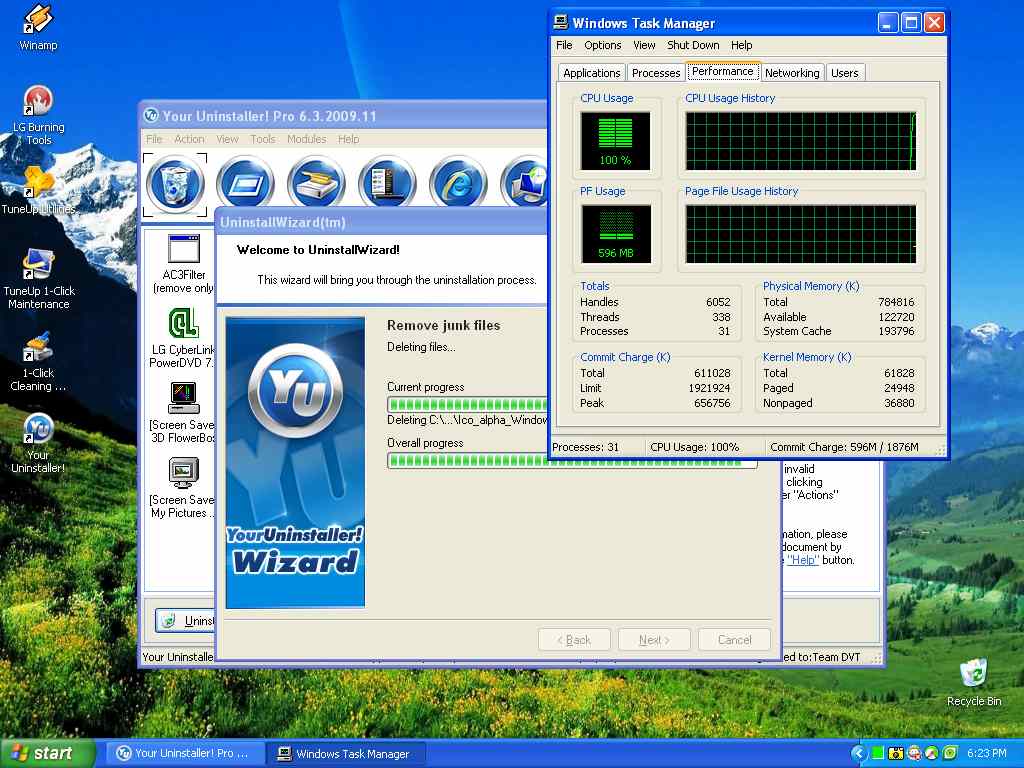
Task: Click the Current progress bar
Action: [x=468, y=404]
